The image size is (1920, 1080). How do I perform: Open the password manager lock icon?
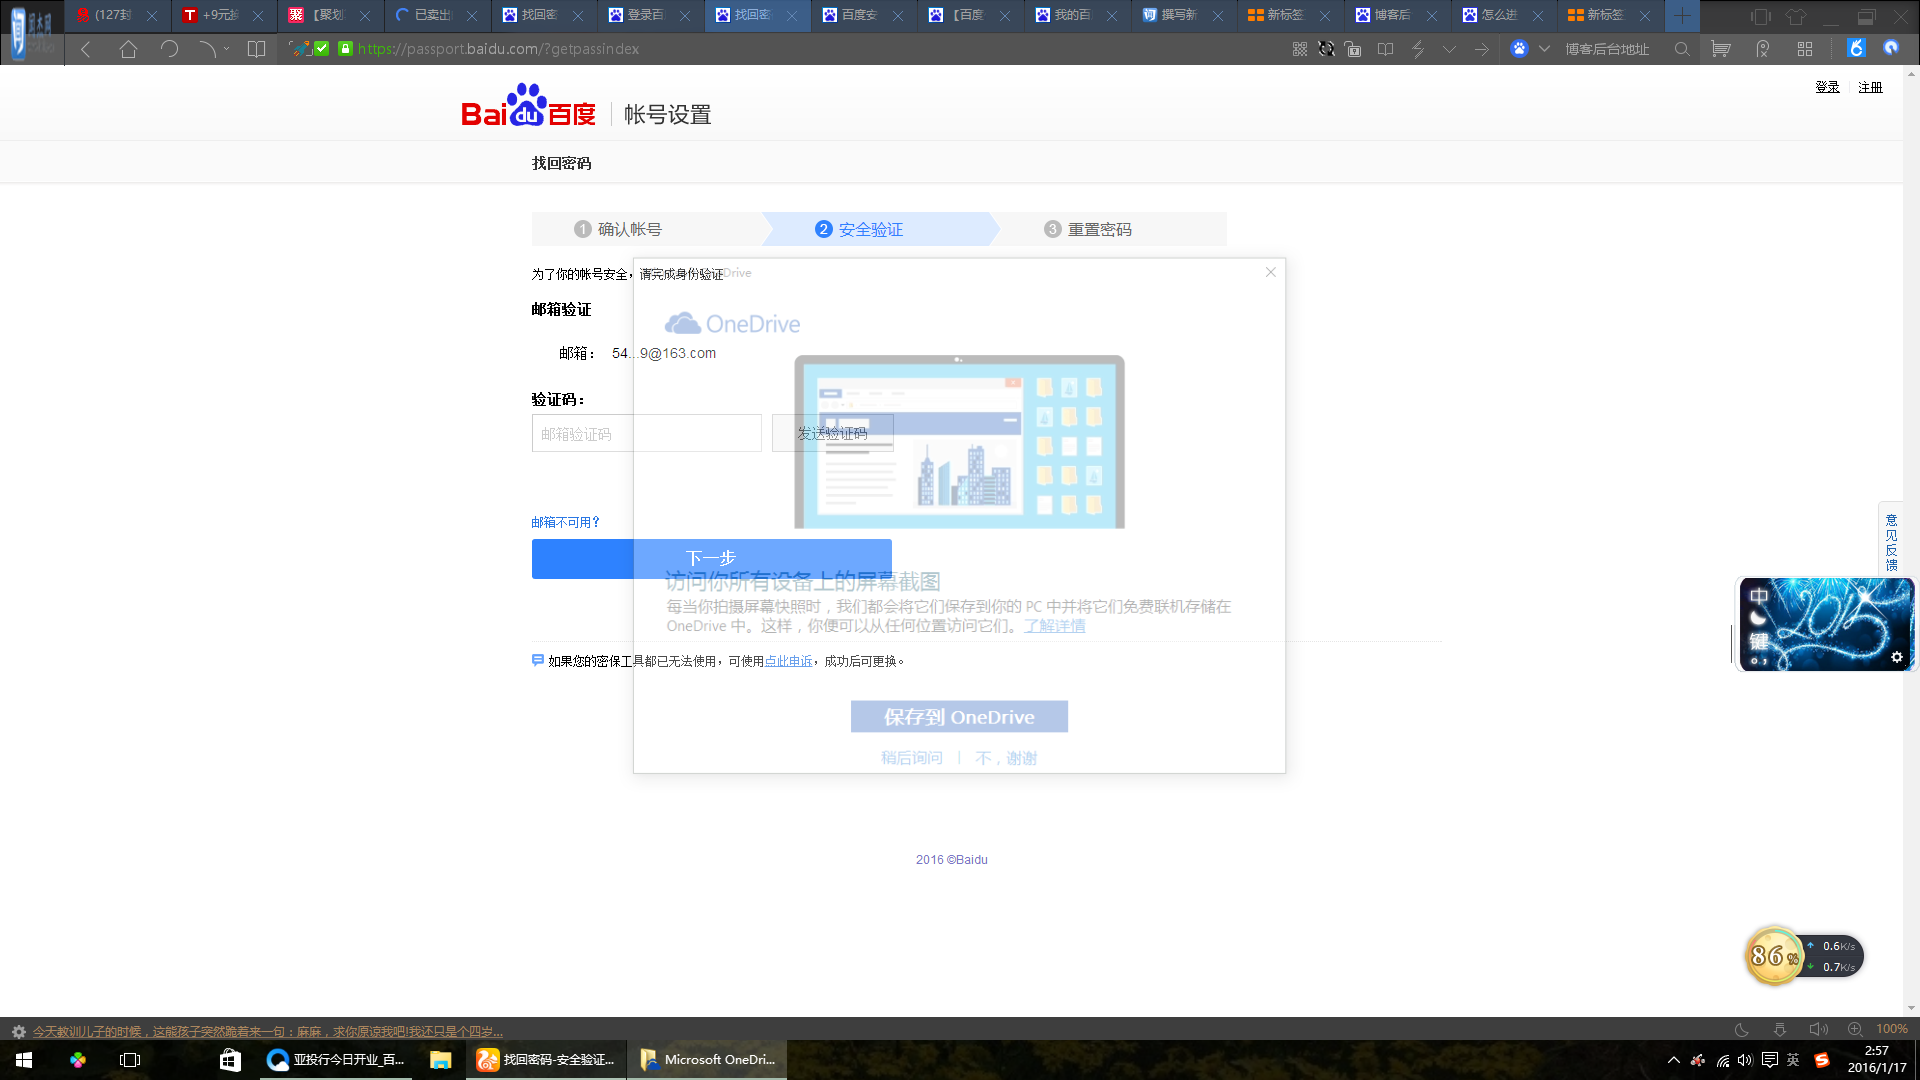1353,49
